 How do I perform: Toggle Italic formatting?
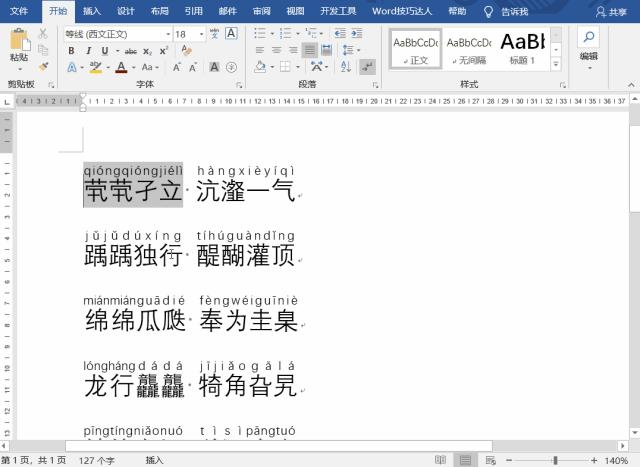point(89,51)
